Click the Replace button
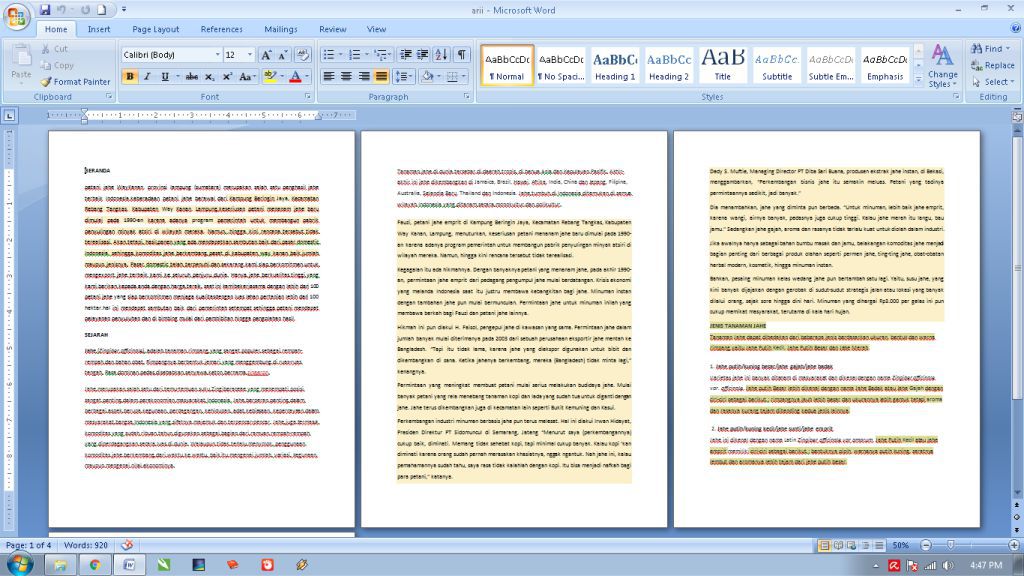This screenshot has height=576, width=1024. pyautogui.click(x=993, y=65)
